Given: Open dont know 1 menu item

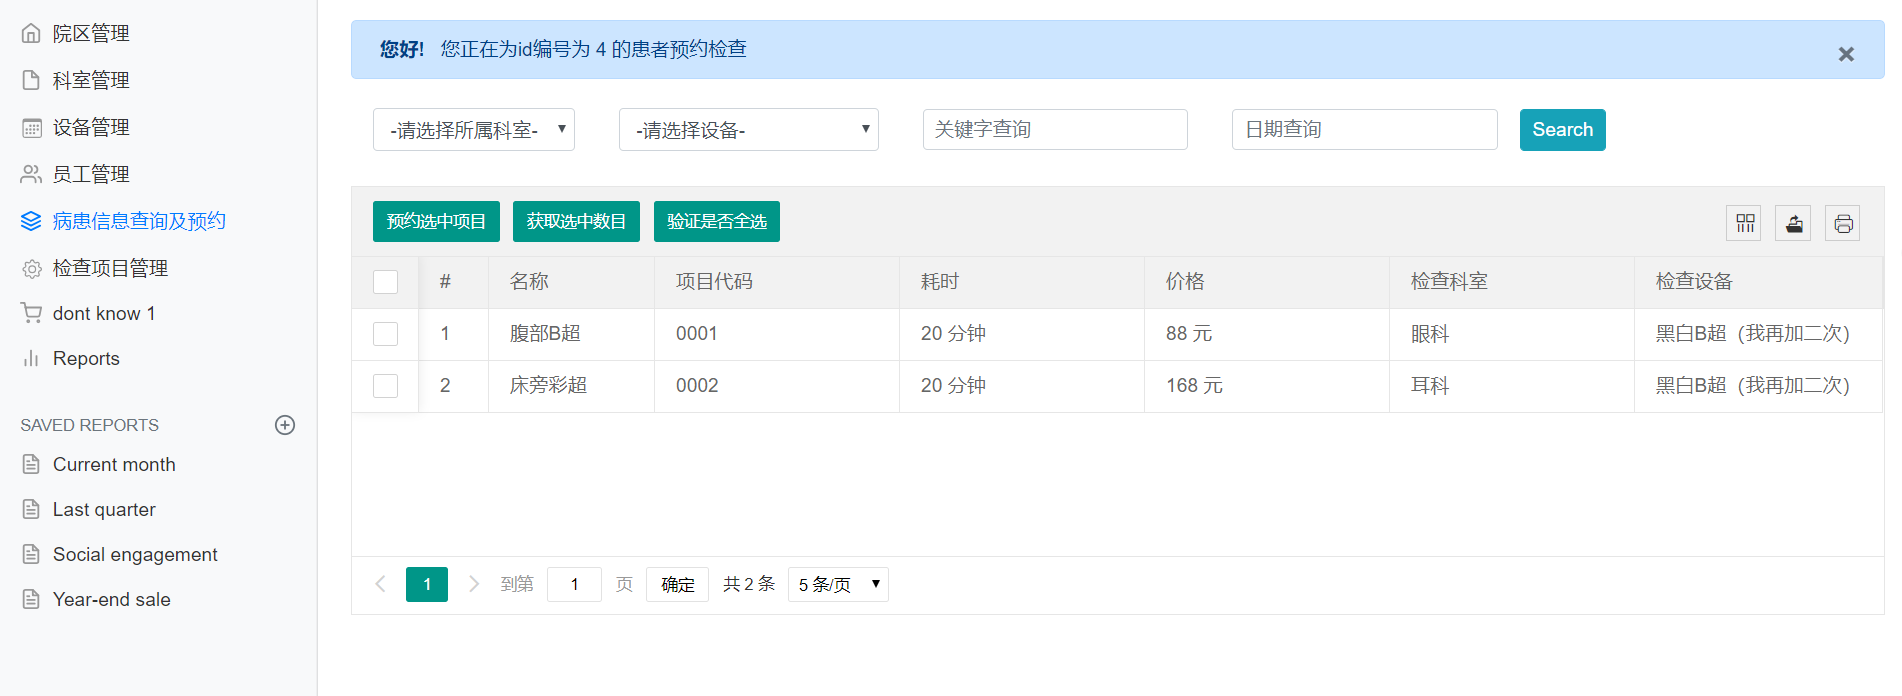Looking at the screenshot, I should [104, 313].
